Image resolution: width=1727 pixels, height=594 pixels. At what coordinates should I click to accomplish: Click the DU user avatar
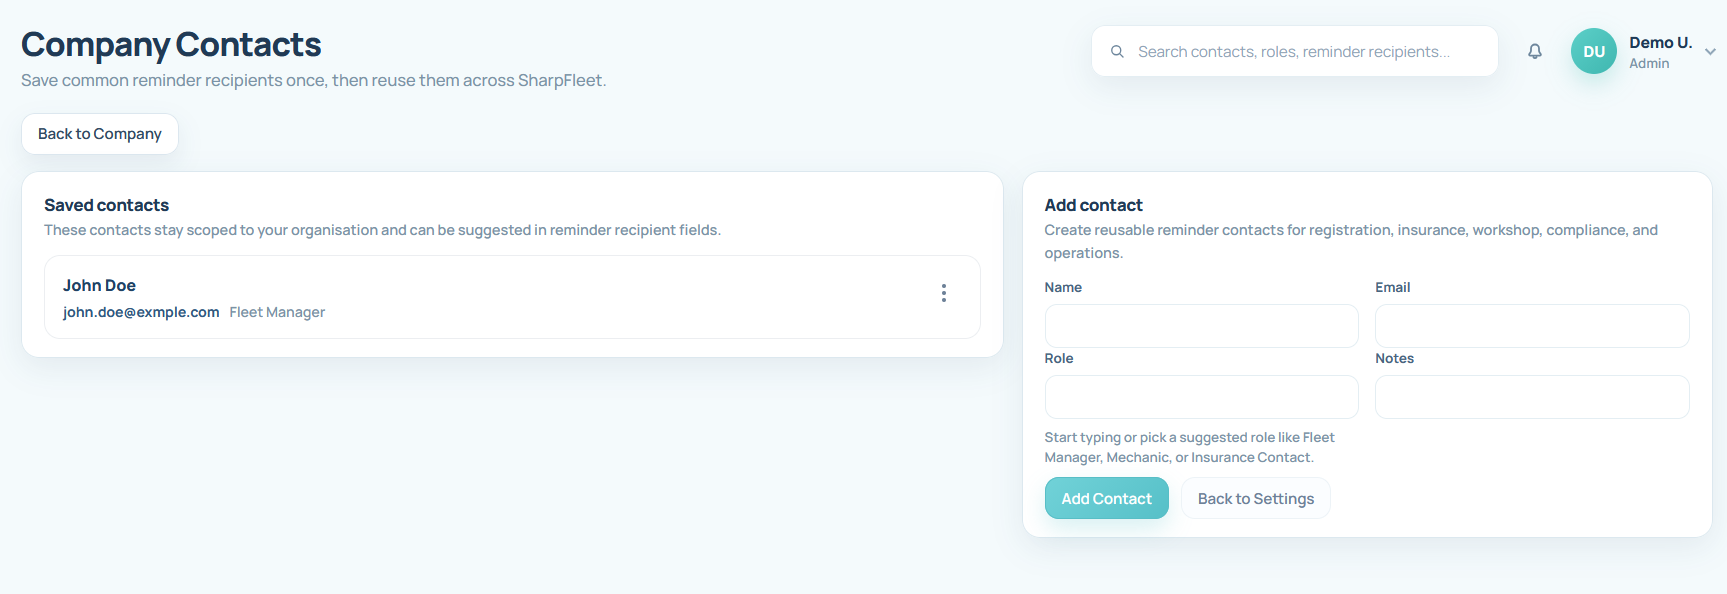click(x=1593, y=50)
